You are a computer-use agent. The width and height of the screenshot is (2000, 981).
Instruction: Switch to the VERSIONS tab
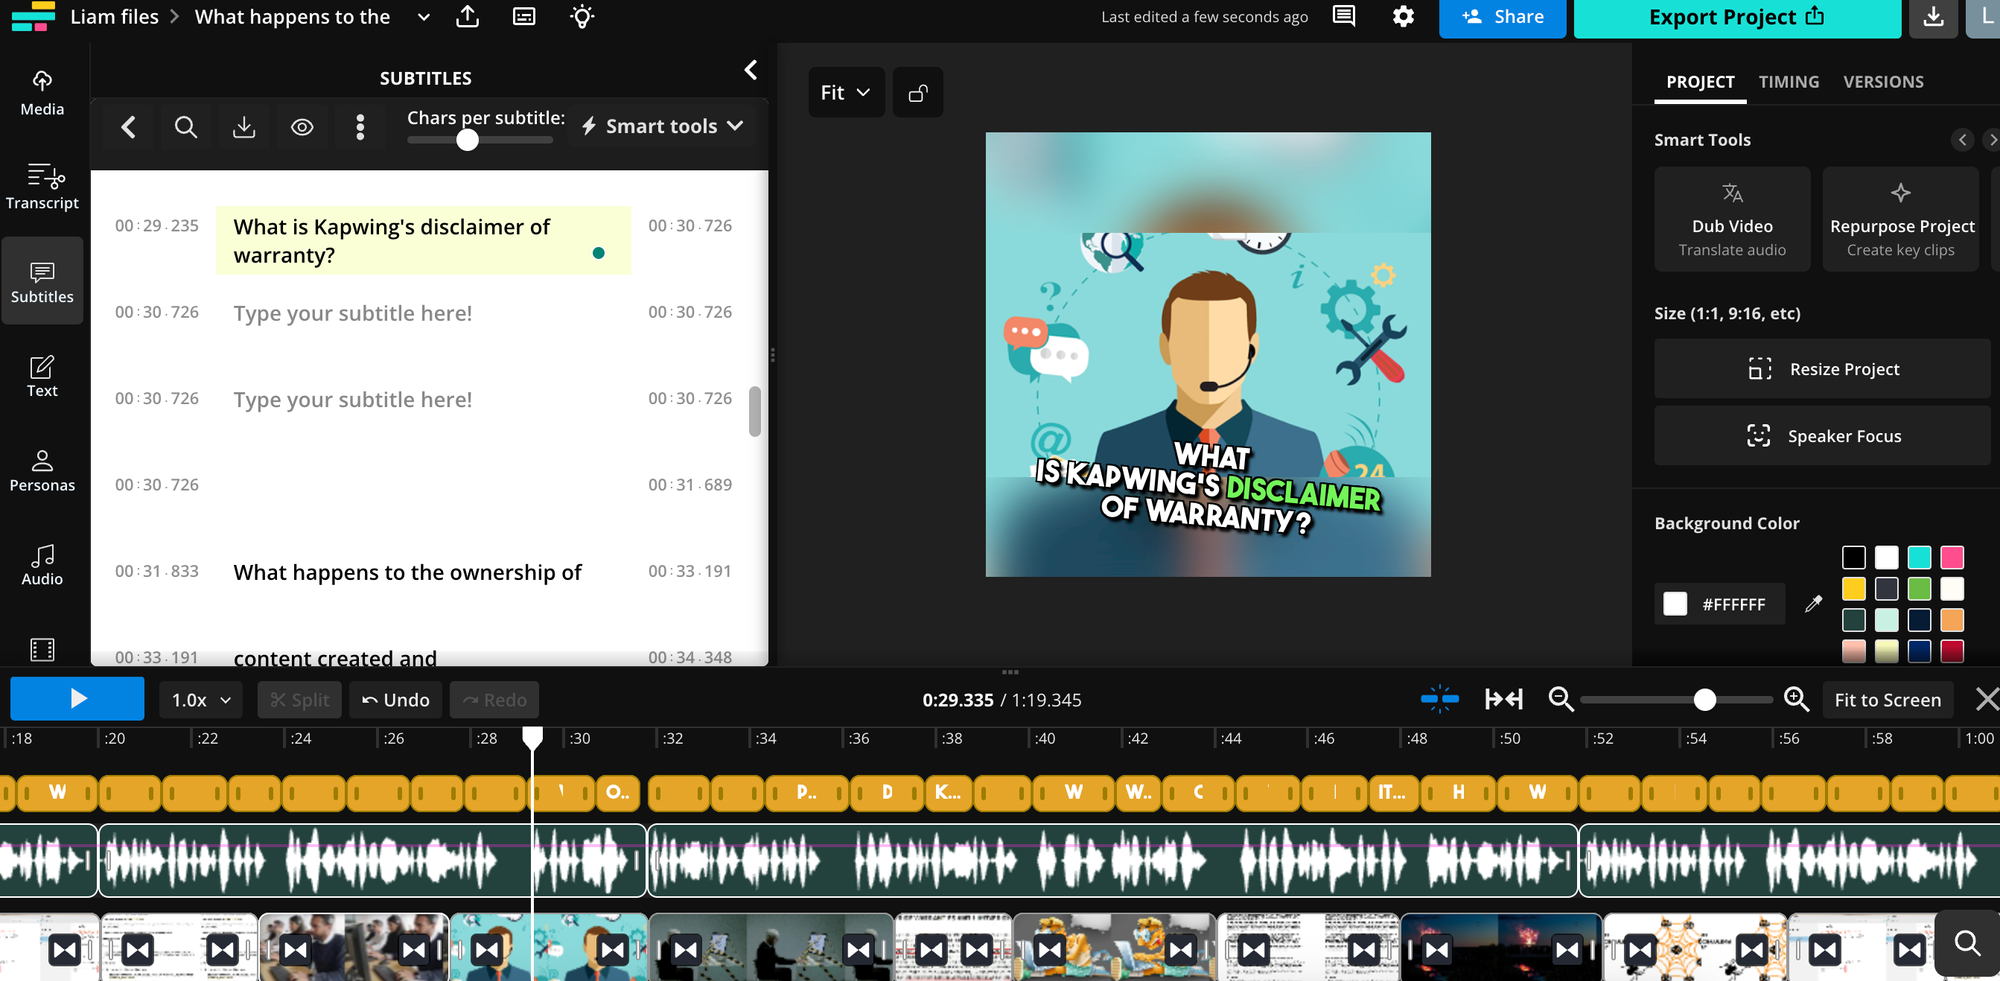[1883, 82]
